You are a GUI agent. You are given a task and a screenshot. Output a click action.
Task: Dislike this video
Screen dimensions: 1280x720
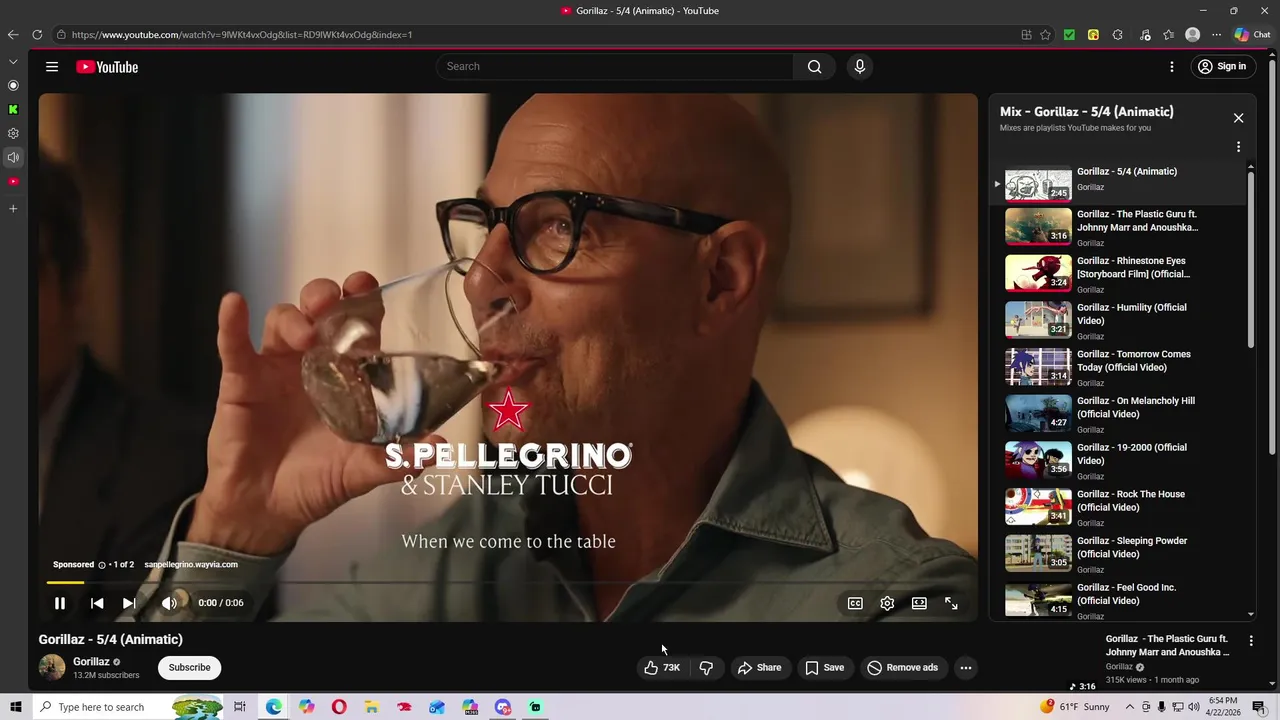tap(706, 667)
